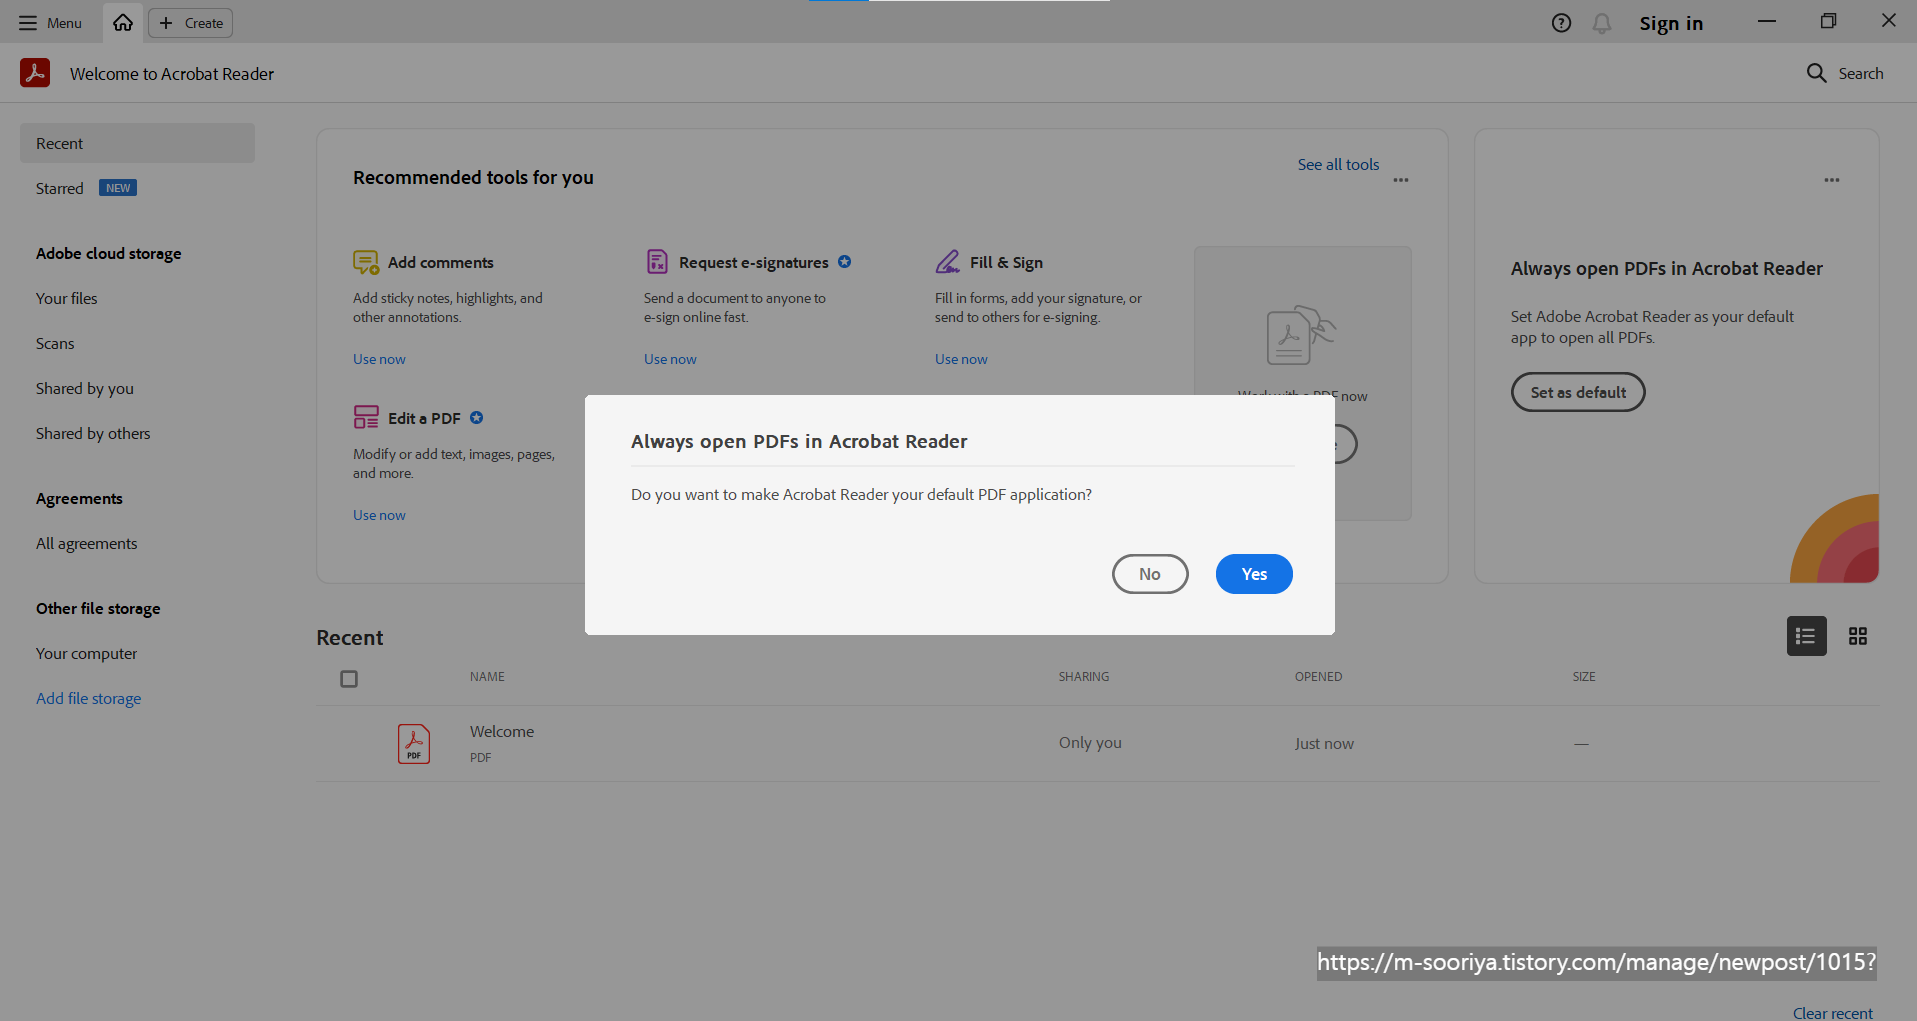Open Shared by others
Image resolution: width=1917 pixels, height=1021 pixels.
tap(93, 433)
